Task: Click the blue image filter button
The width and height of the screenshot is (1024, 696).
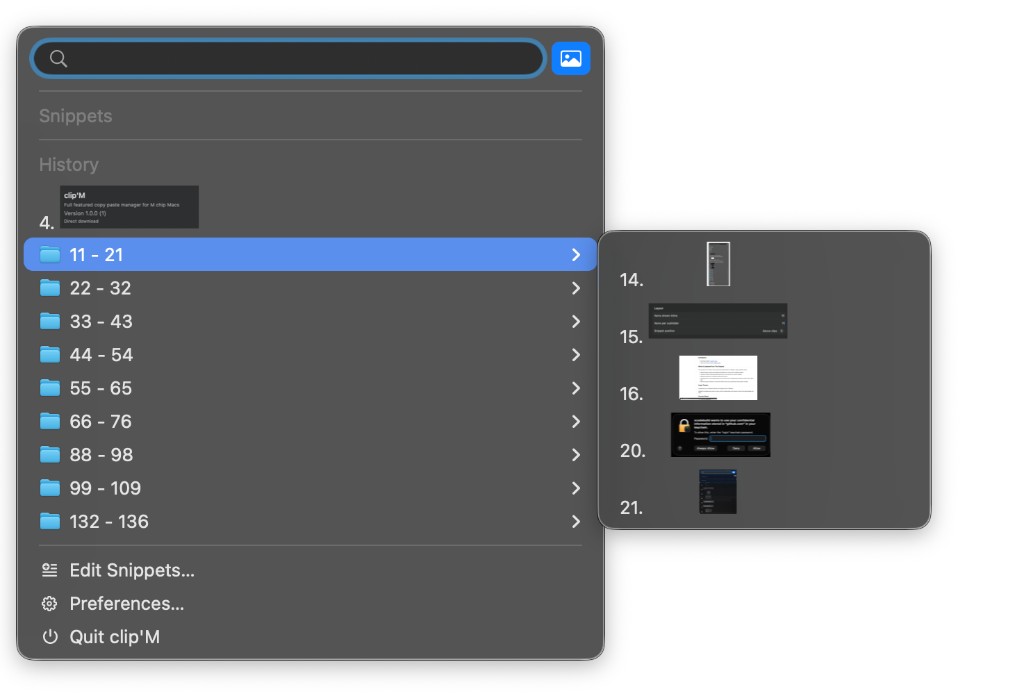Action: pyautogui.click(x=571, y=59)
